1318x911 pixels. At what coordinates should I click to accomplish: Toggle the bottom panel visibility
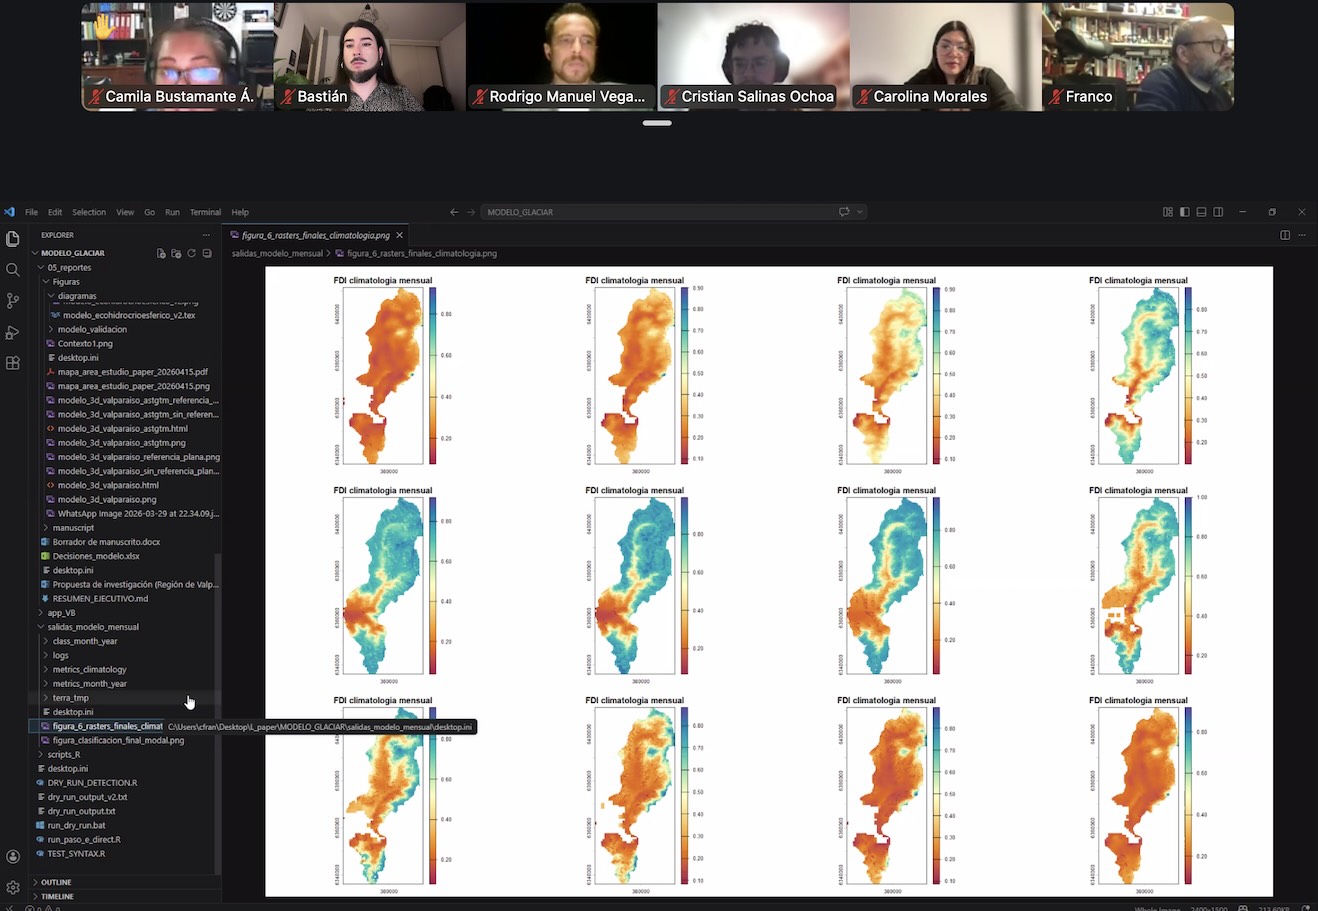click(1201, 212)
